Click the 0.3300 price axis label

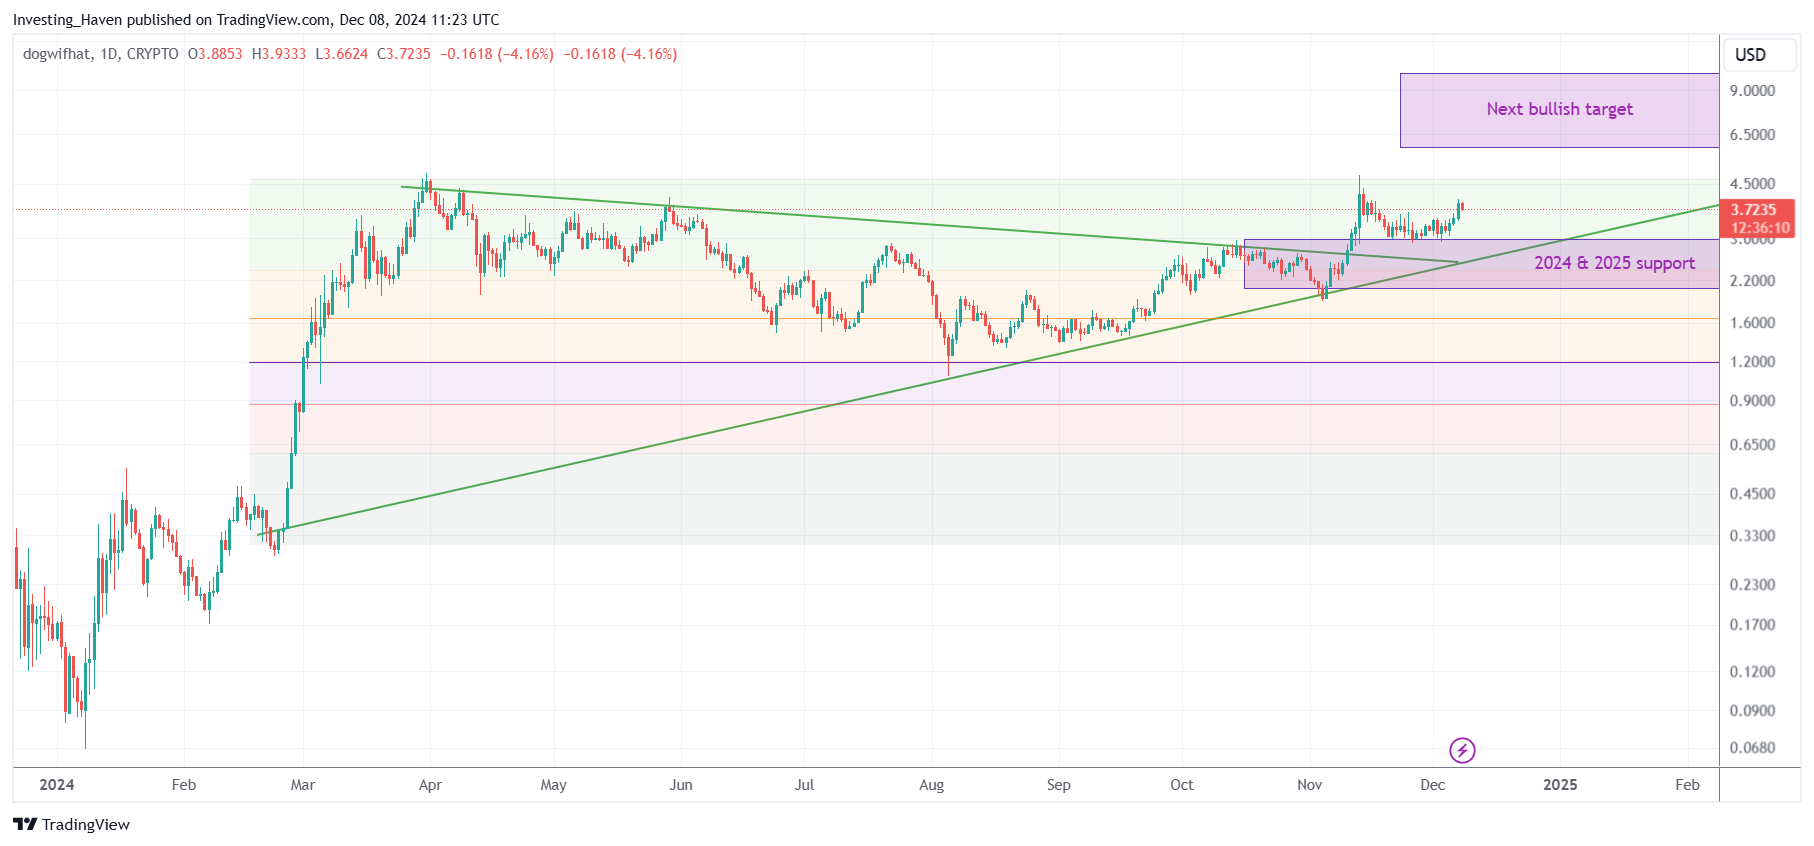[1752, 536]
